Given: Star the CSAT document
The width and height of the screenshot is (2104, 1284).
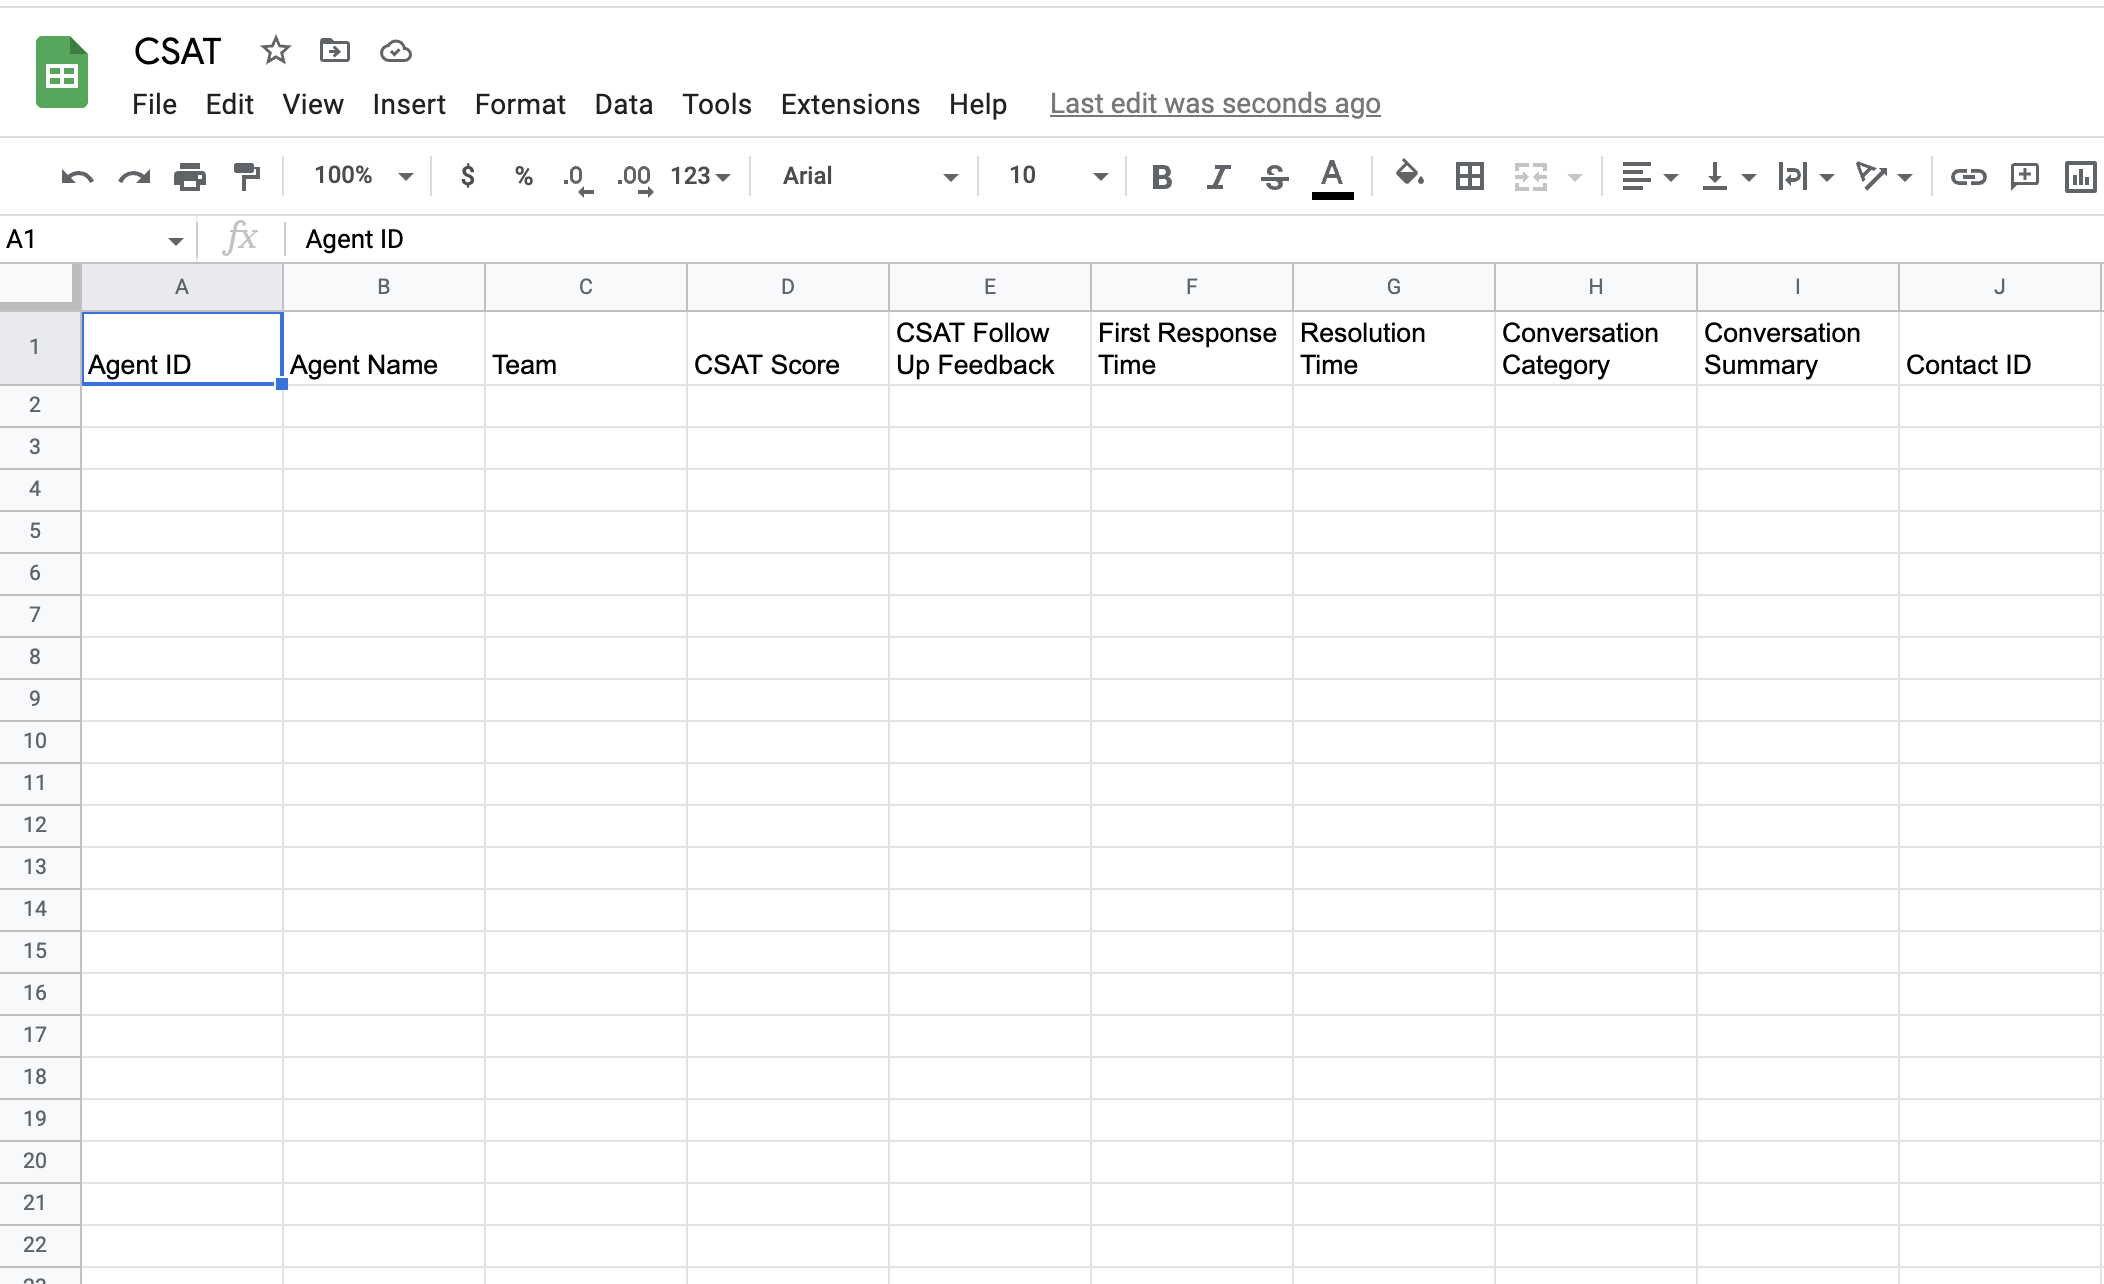Looking at the screenshot, I should click(275, 50).
